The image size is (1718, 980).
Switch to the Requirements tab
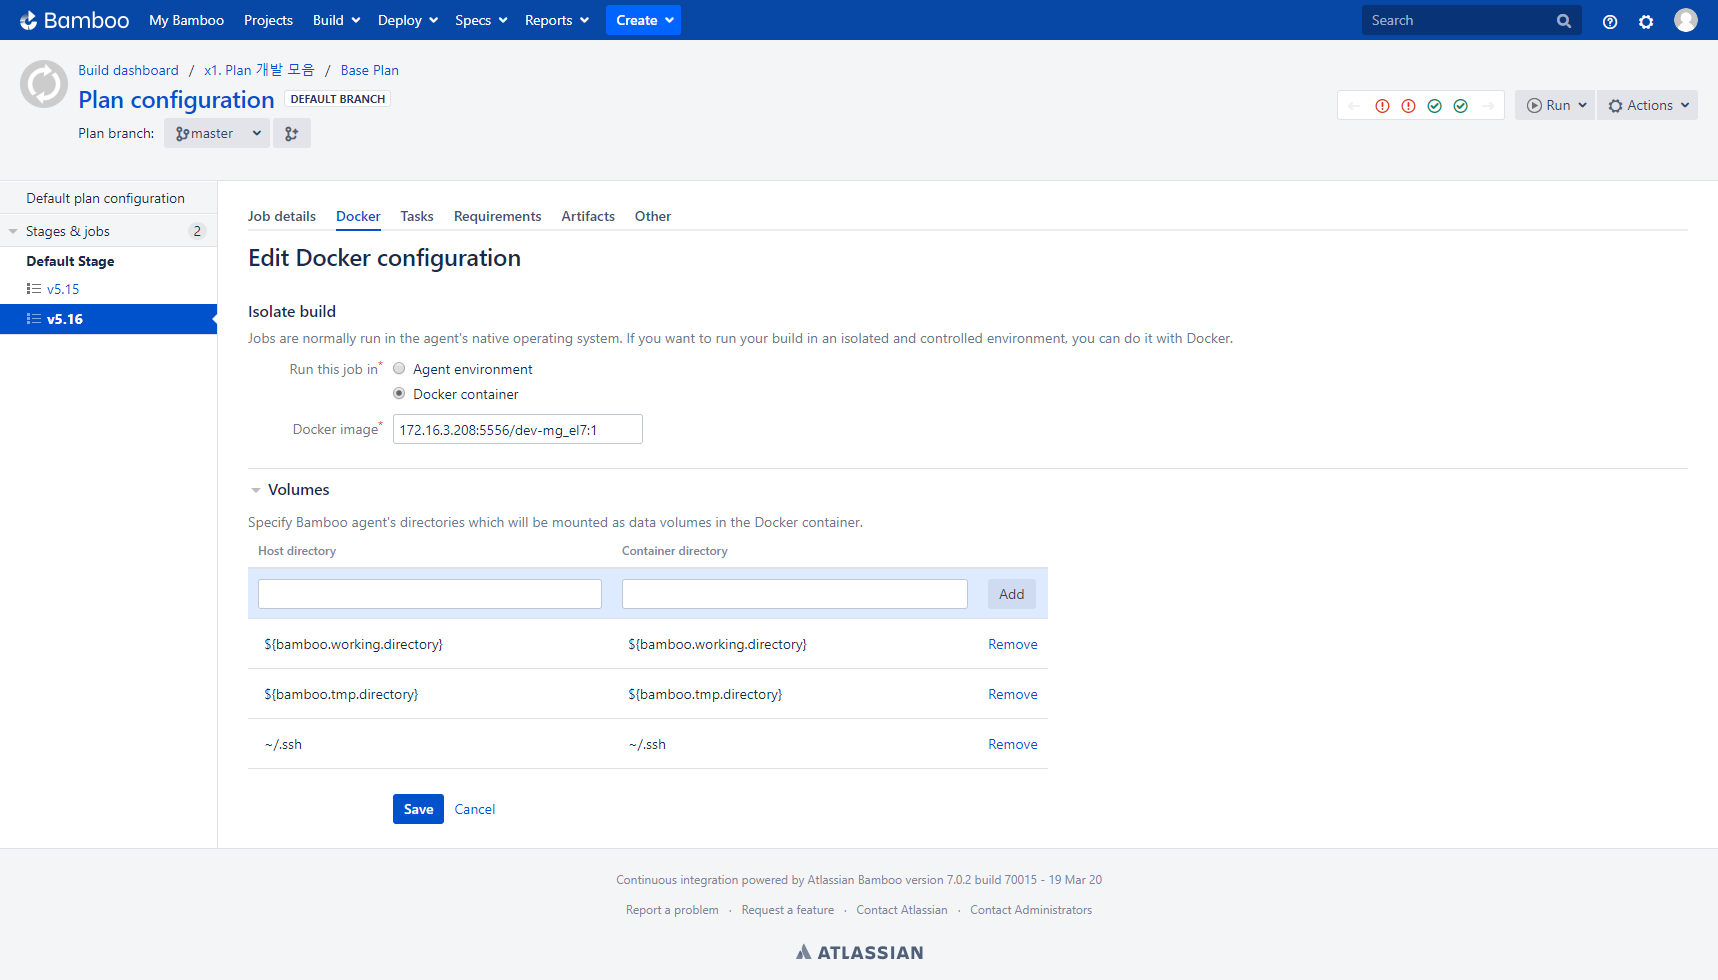pyautogui.click(x=497, y=216)
